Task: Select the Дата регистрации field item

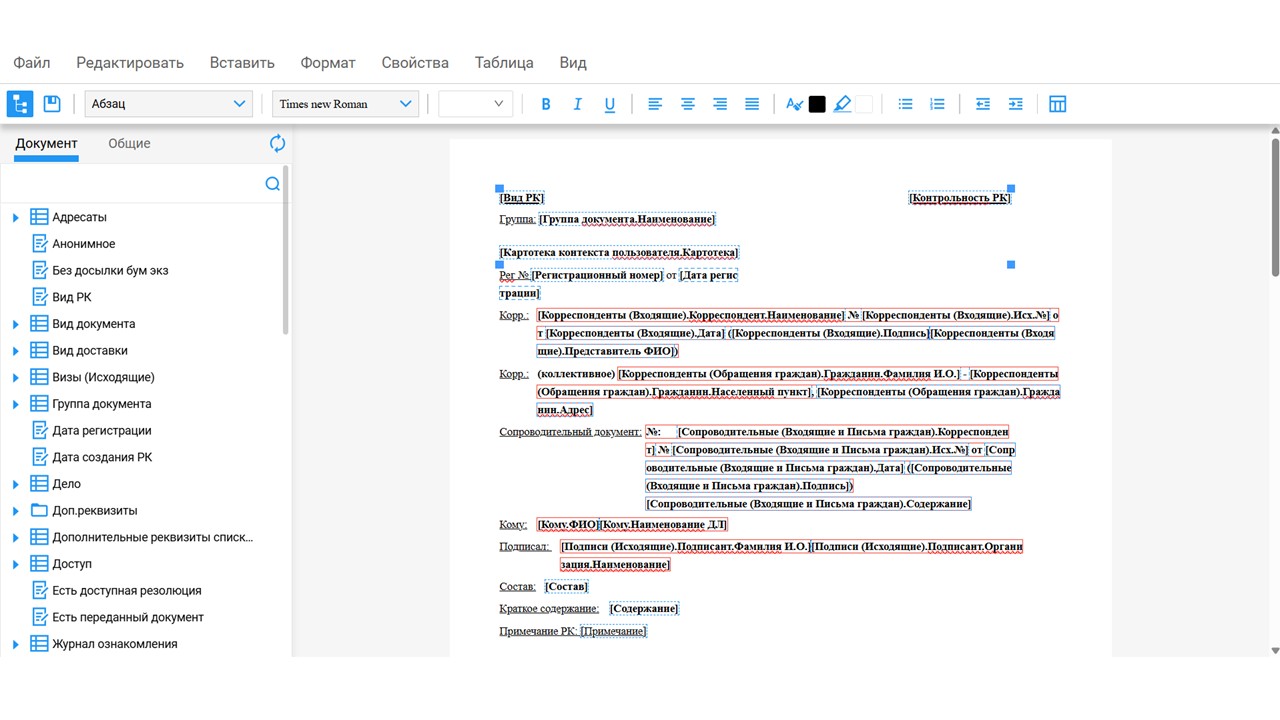Action: (102, 431)
